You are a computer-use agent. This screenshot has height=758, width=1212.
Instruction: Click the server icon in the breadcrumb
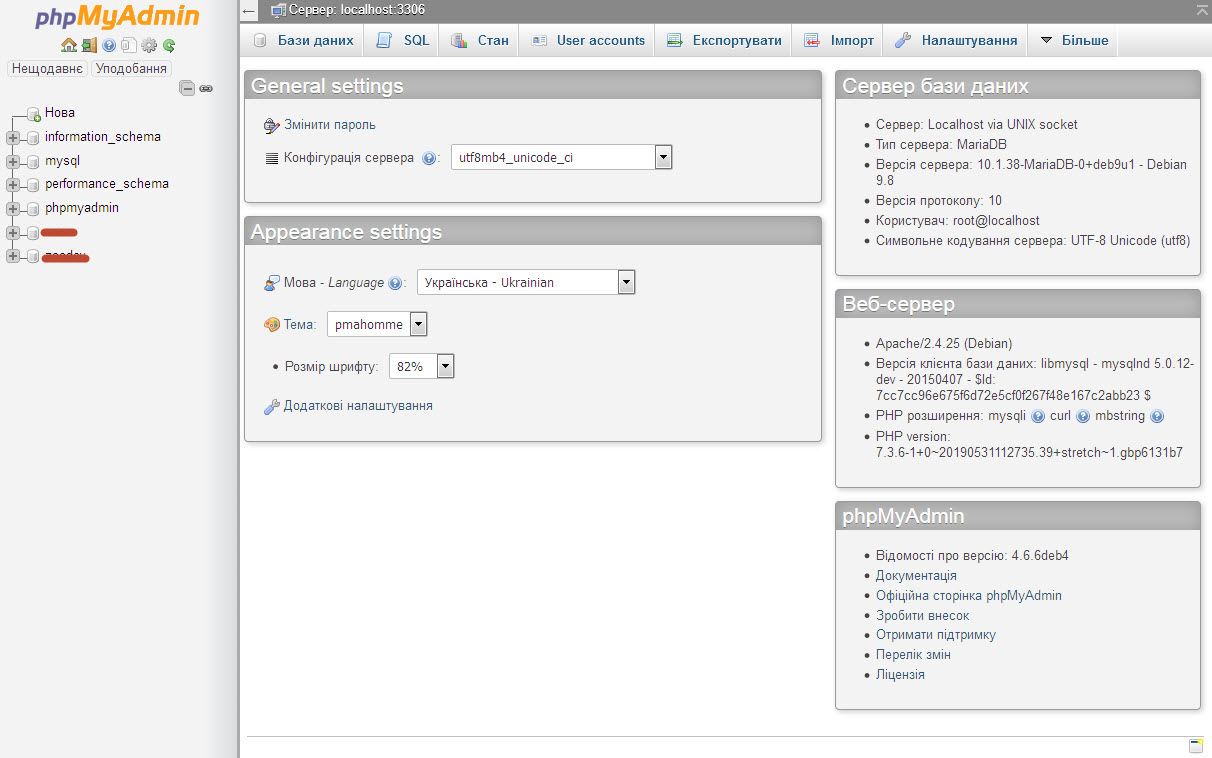pos(278,11)
